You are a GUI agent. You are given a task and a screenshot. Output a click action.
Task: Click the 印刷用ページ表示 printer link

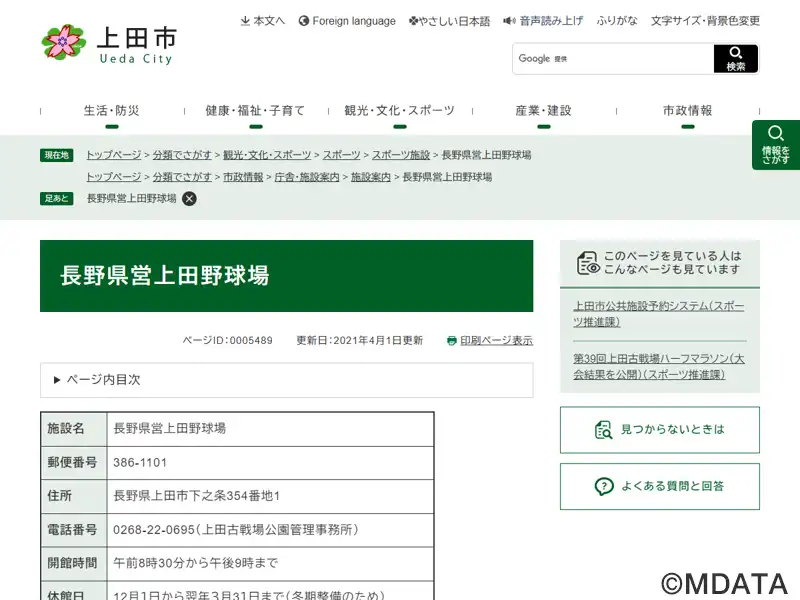click(490, 340)
